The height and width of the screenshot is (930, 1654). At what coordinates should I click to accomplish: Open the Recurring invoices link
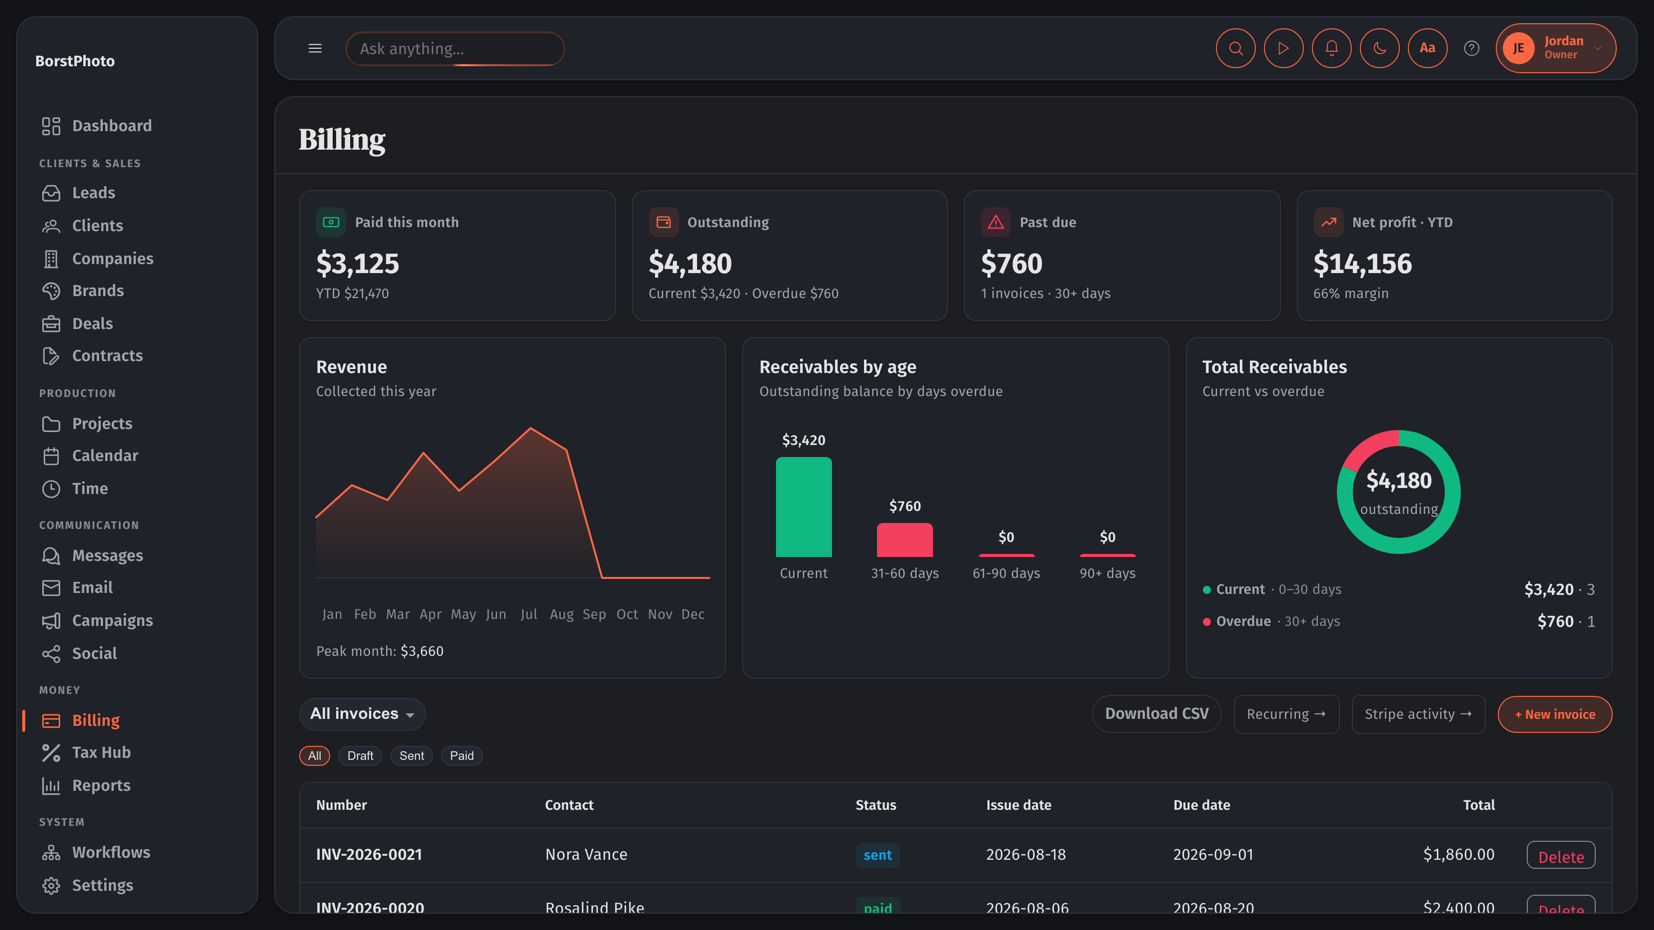(1286, 714)
